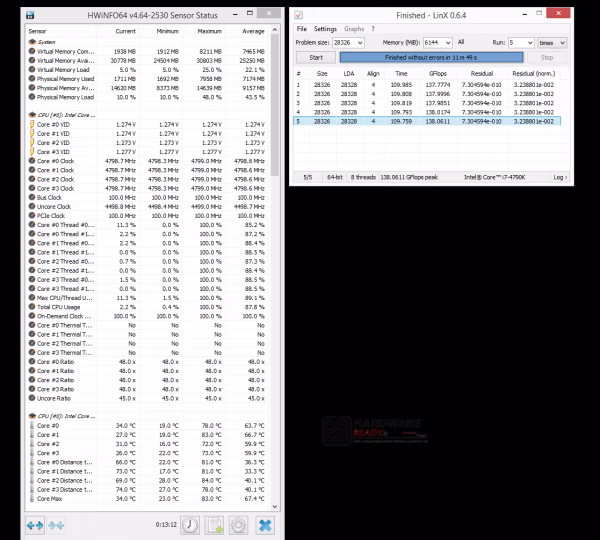Click the finished progress bar in LinX
Screen dimensions: 600x540
[x=431, y=57]
